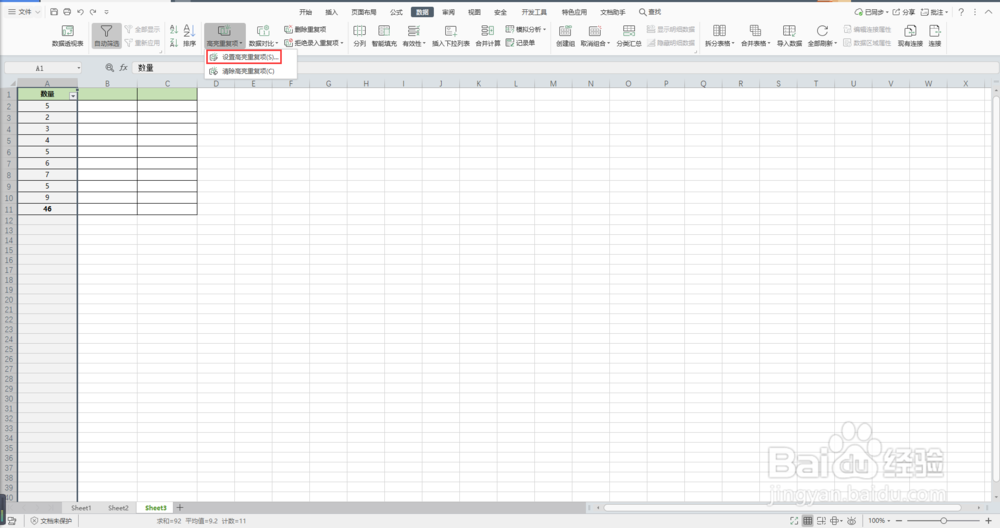Switch to Sheet2 tab
Viewport: 1000px width, 528px height.
pyautogui.click(x=118, y=508)
